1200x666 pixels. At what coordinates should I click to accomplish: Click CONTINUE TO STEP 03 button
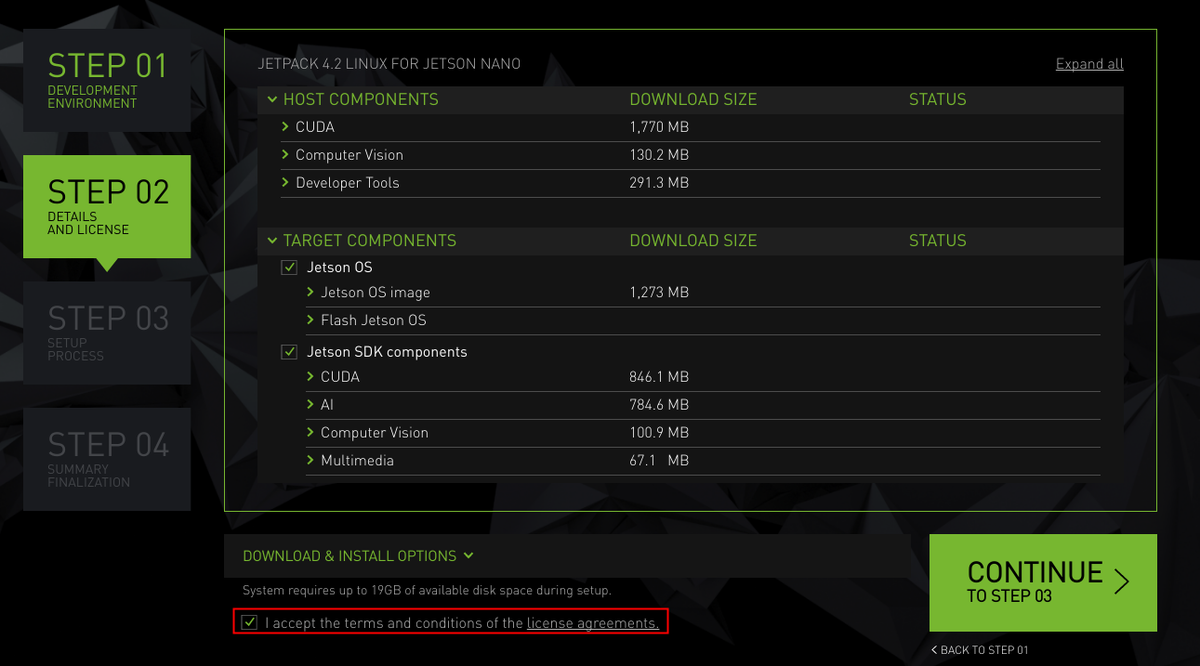click(1043, 582)
